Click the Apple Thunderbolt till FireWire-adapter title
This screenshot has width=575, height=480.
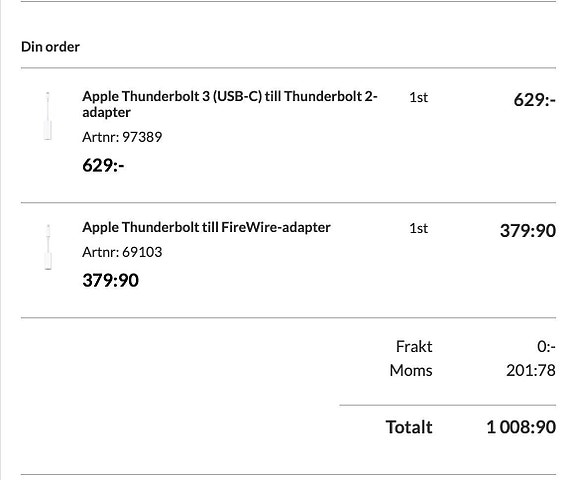point(206,227)
